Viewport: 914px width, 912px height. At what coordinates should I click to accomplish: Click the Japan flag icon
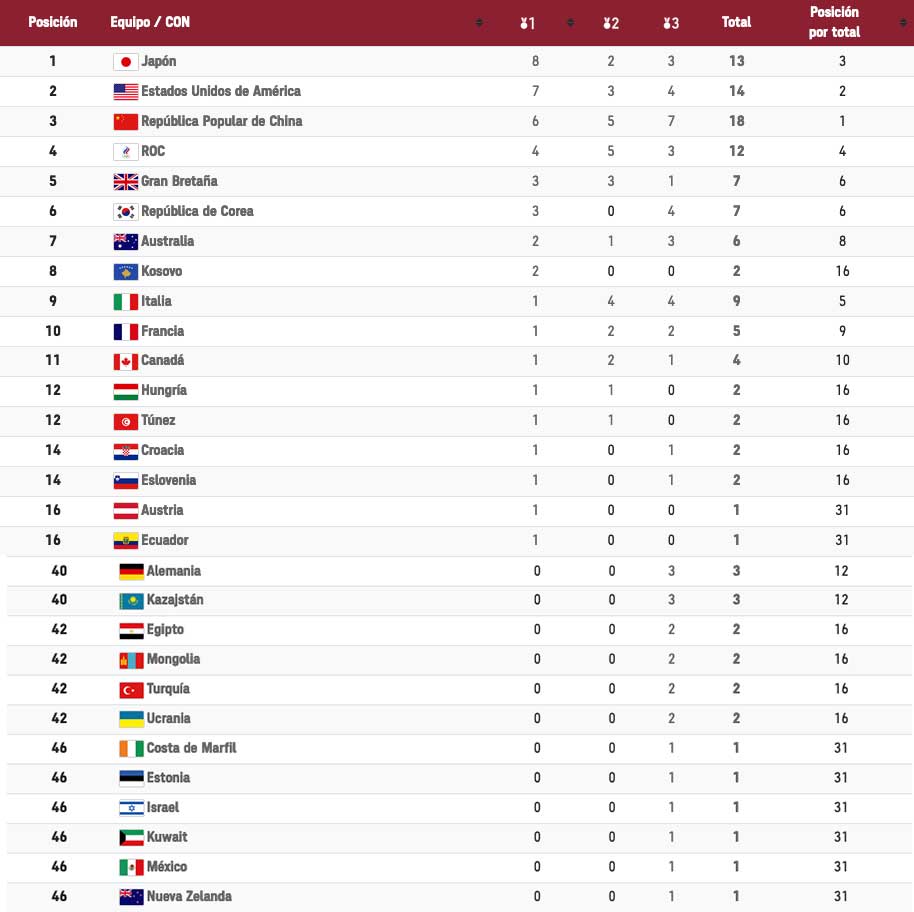click(x=126, y=62)
